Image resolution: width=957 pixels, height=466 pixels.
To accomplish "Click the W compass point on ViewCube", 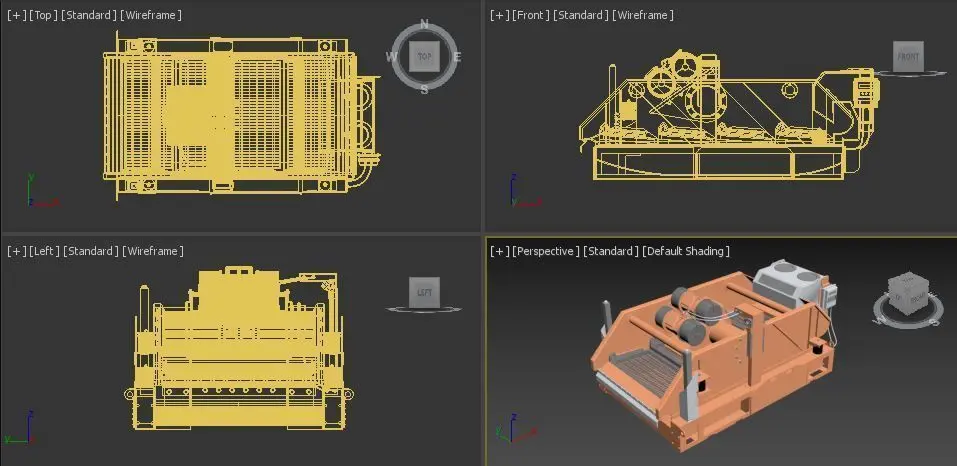I will 391,57.
